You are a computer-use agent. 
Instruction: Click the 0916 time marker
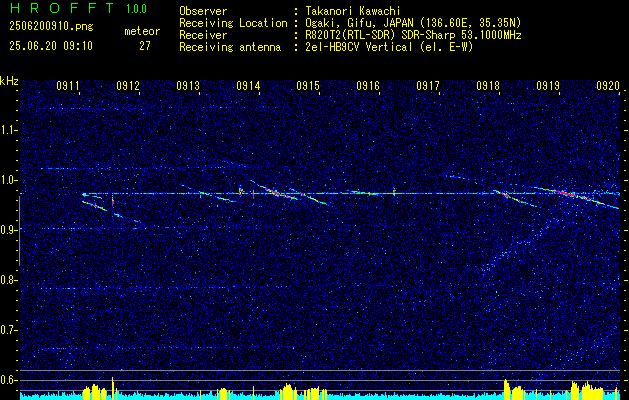(x=368, y=85)
